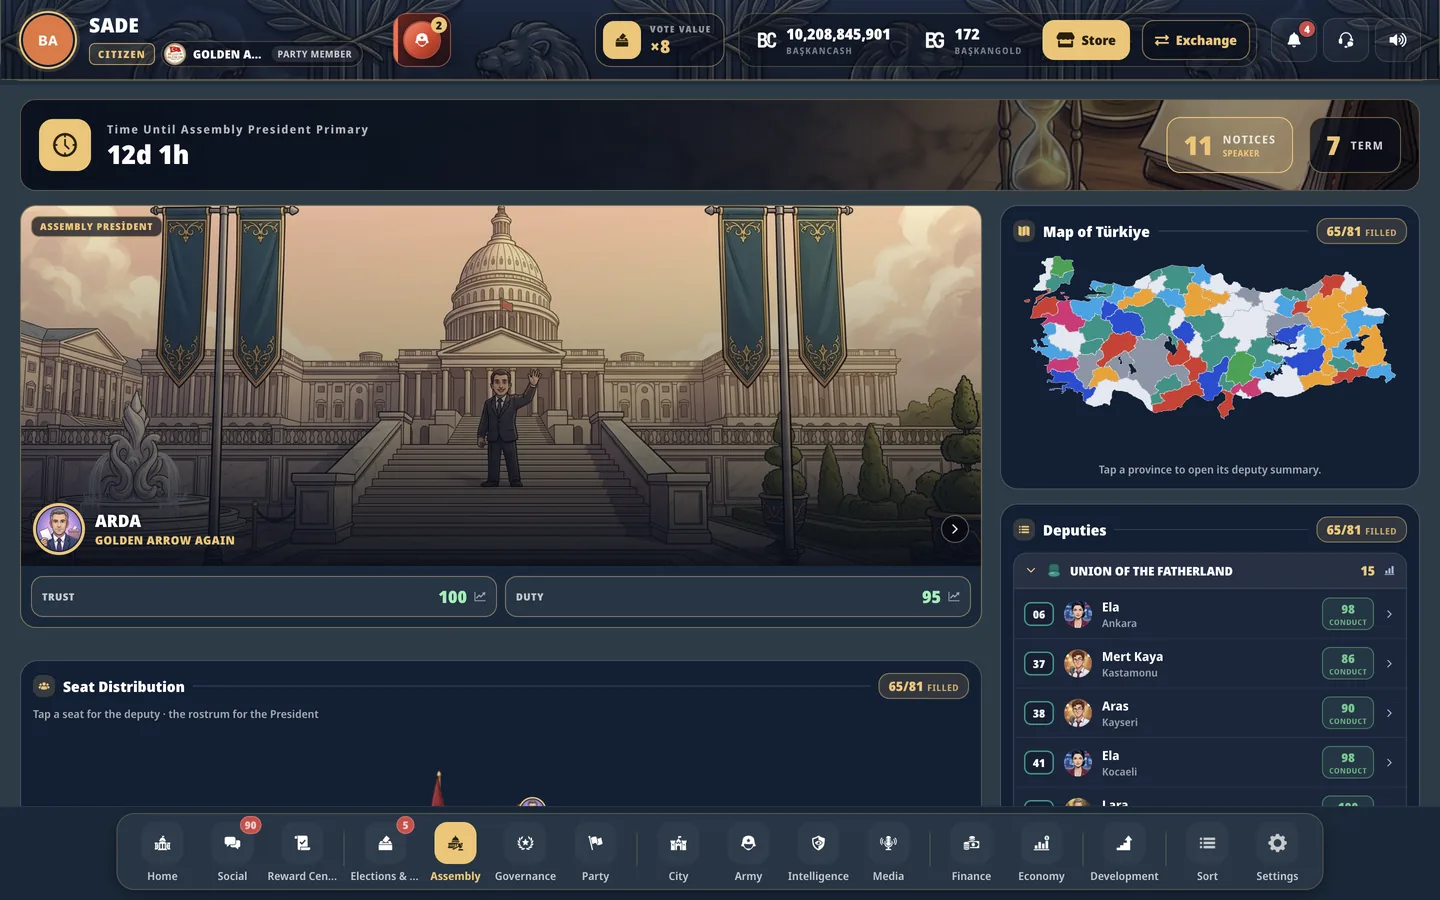This screenshot has height=900, width=1440.
Task: Expand Ela from Kocaeli deputy row
Action: (1210, 763)
